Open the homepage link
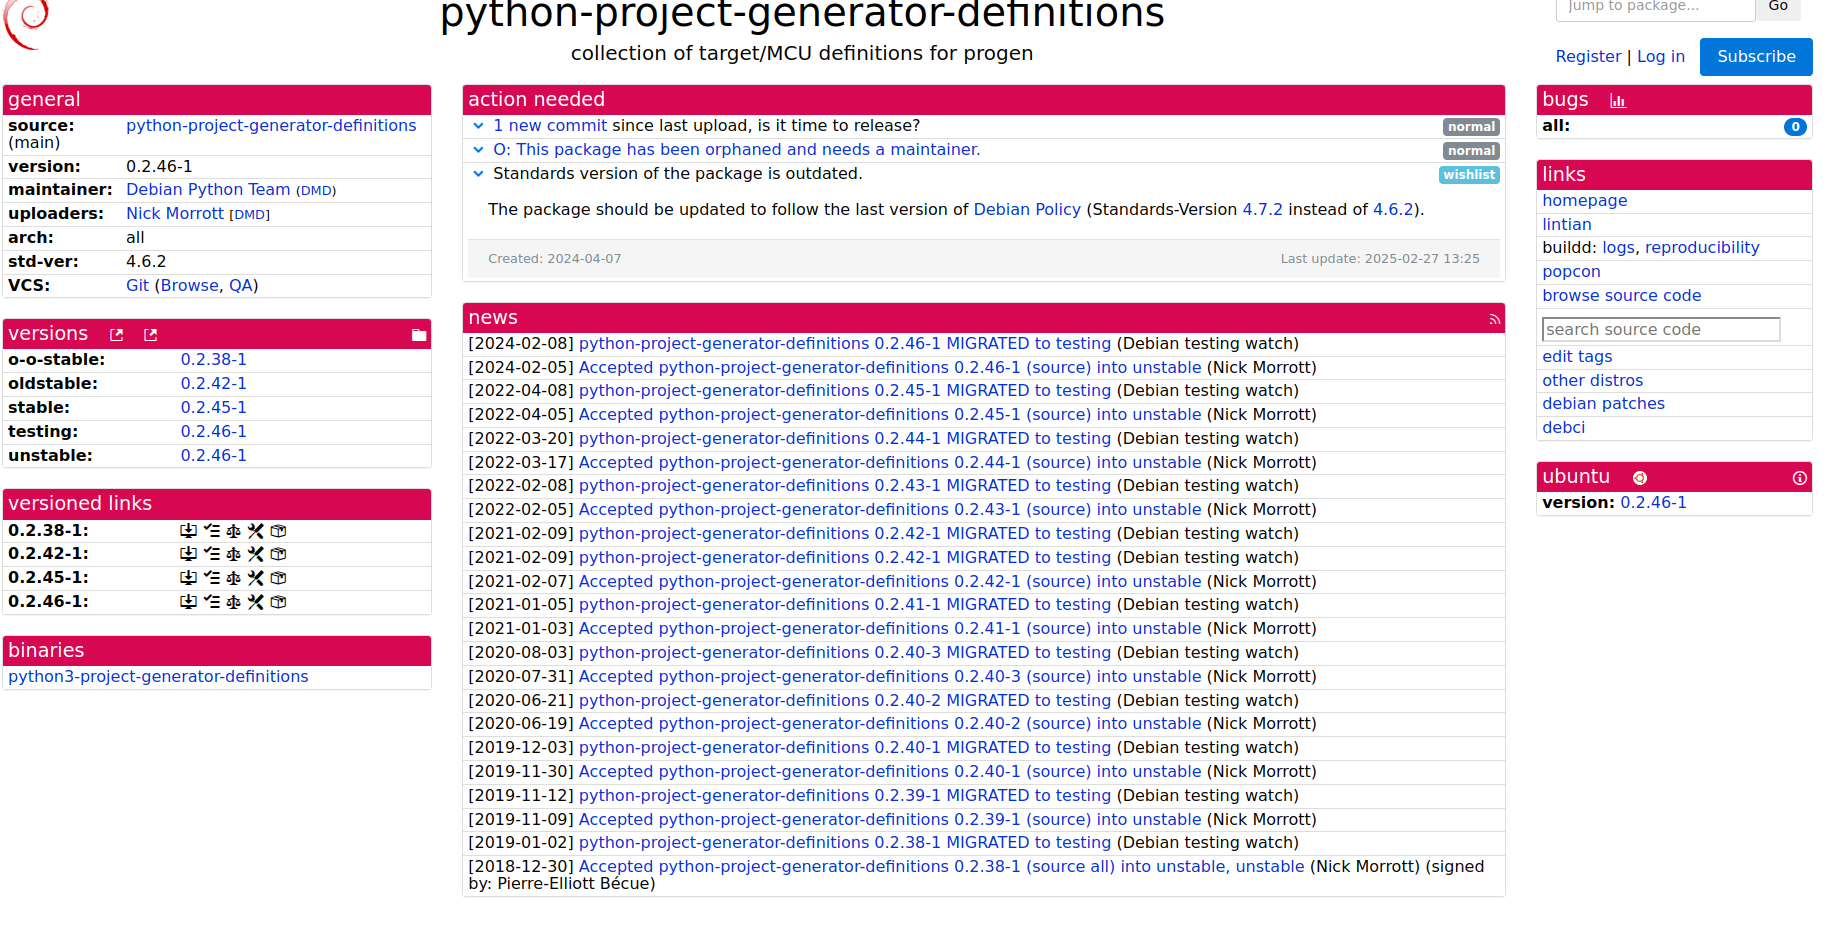This screenshot has height=930, width=1828. point(1584,201)
